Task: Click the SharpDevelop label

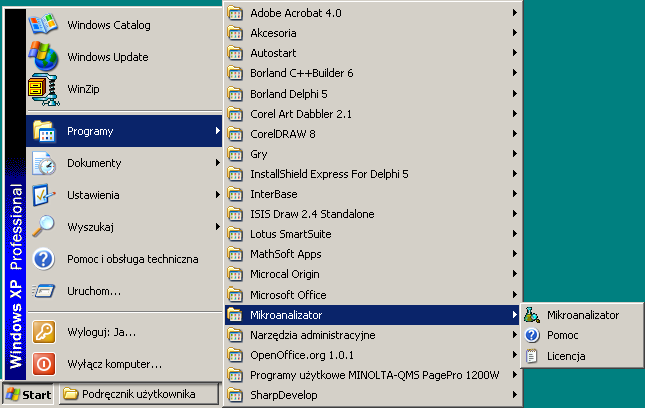Action: tap(284, 395)
